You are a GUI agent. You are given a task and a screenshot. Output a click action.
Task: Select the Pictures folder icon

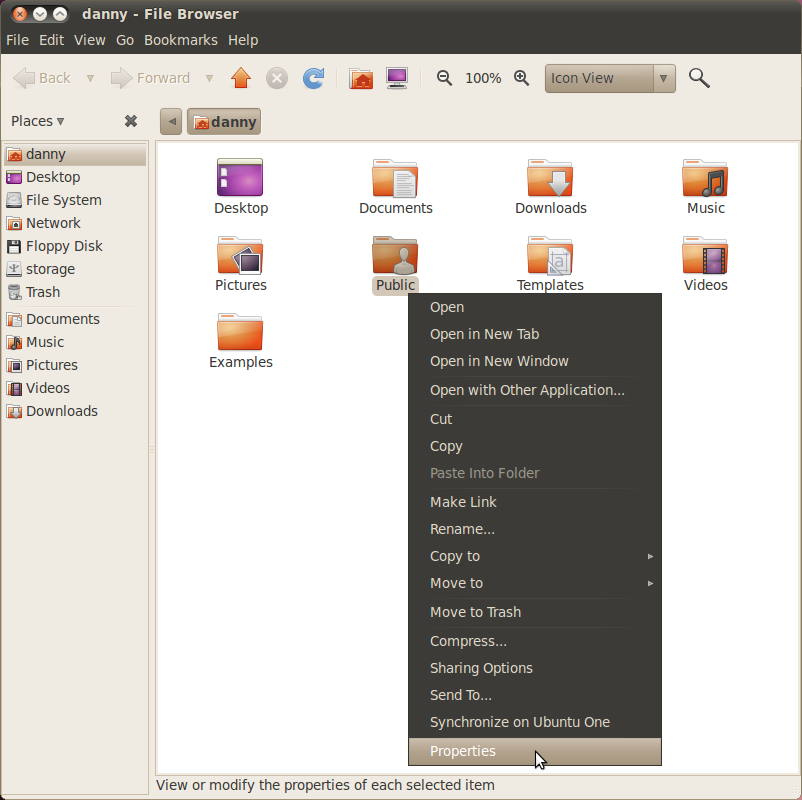coord(240,255)
